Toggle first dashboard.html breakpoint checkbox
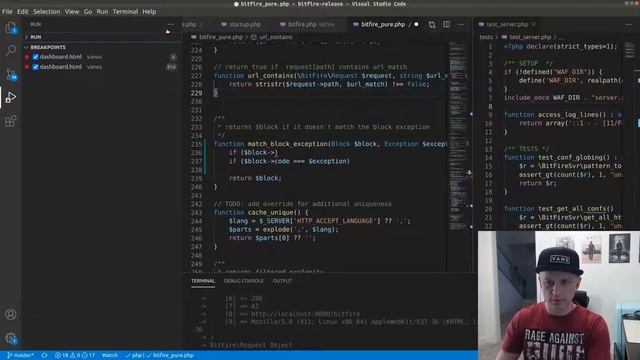Screen dimensions: 640x360 pyautogui.click(x=36, y=57)
